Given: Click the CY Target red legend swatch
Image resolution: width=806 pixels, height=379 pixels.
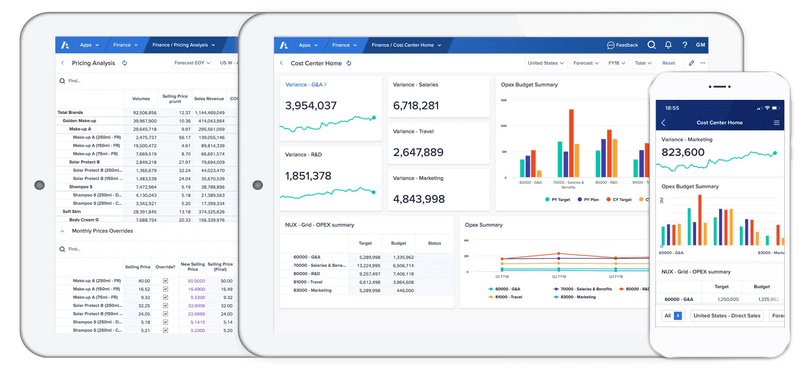Looking at the screenshot, I should 609,199.
